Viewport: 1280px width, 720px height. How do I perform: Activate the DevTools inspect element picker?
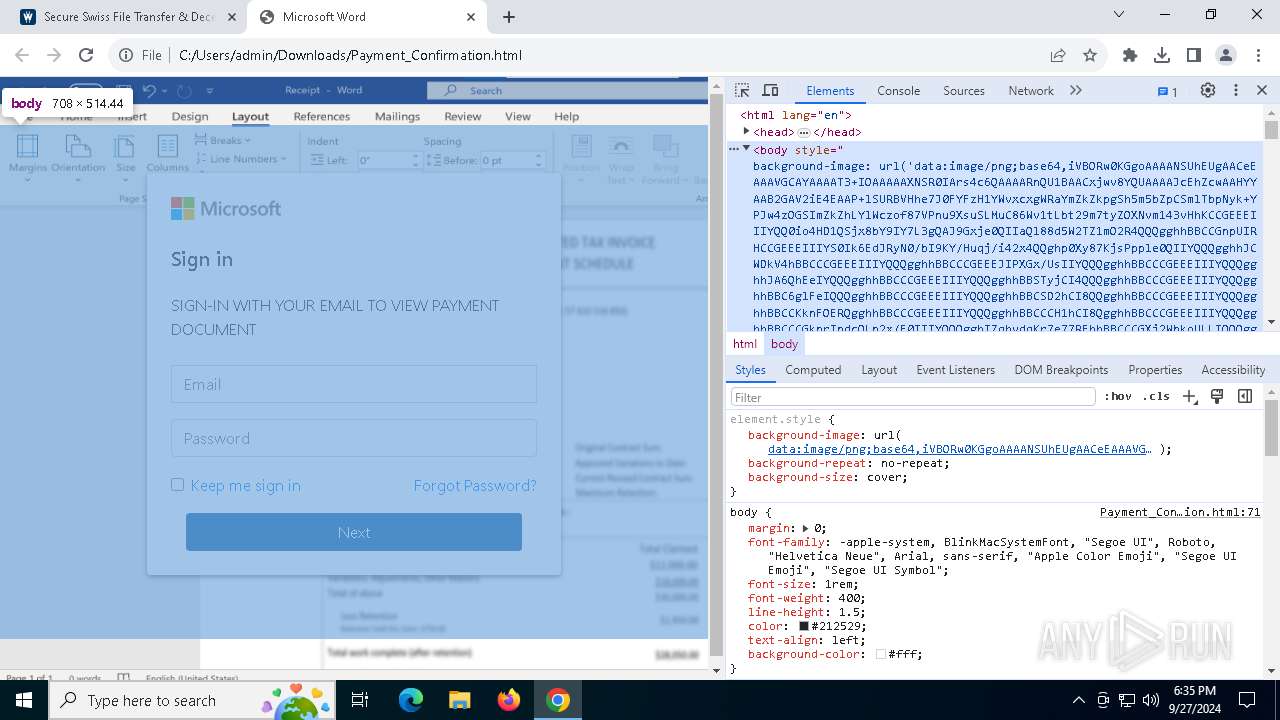pos(742,90)
